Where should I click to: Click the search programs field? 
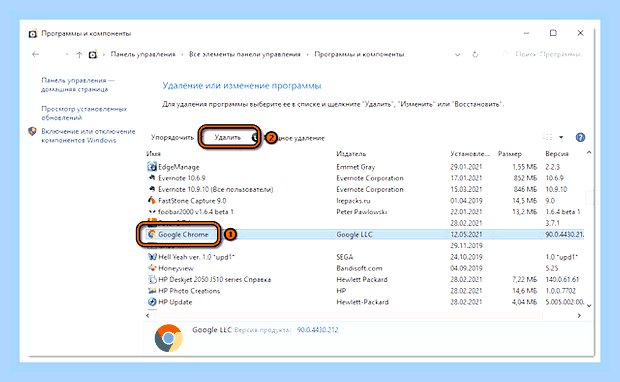pos(544,54)
